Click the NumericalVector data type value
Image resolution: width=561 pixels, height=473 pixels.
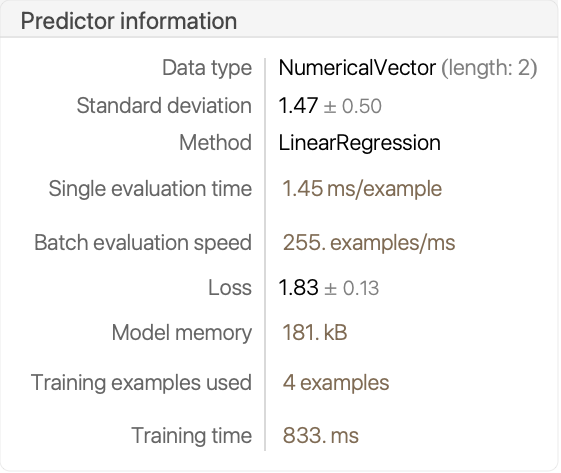click(x=357, y=68)
